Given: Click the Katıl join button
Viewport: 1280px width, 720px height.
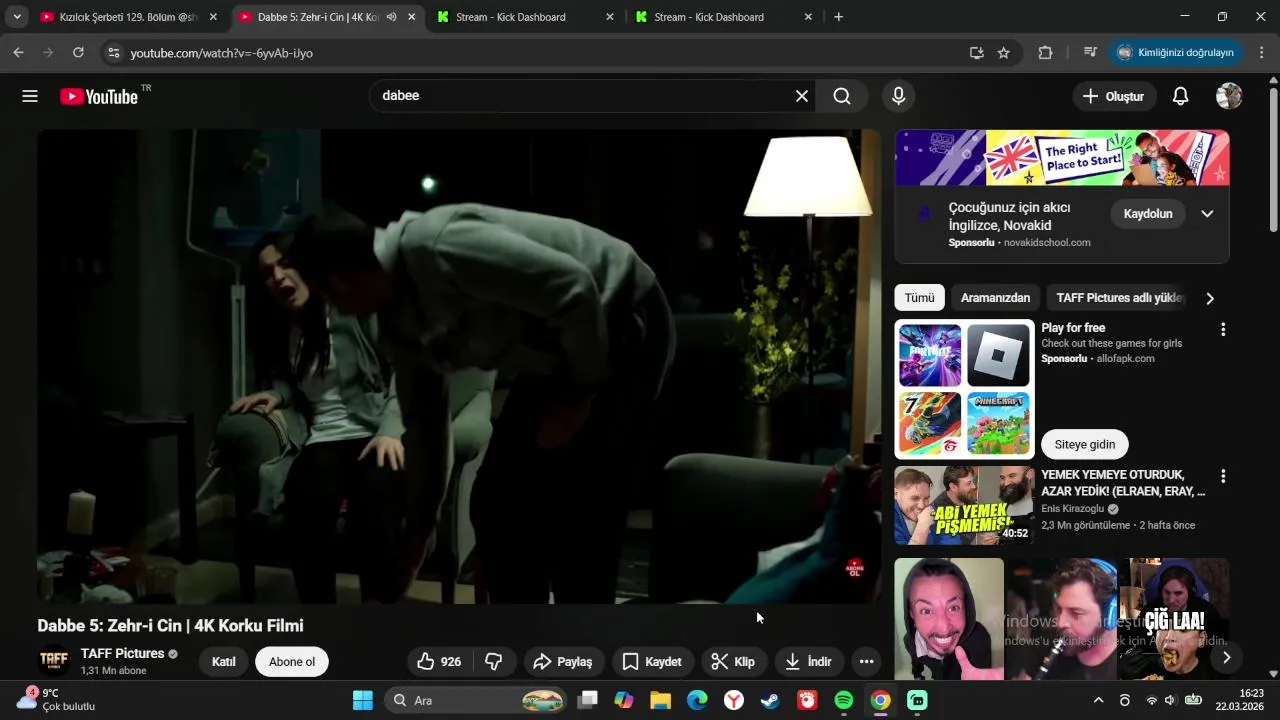Looking at the screenshot, I should (x=224, y=662).
